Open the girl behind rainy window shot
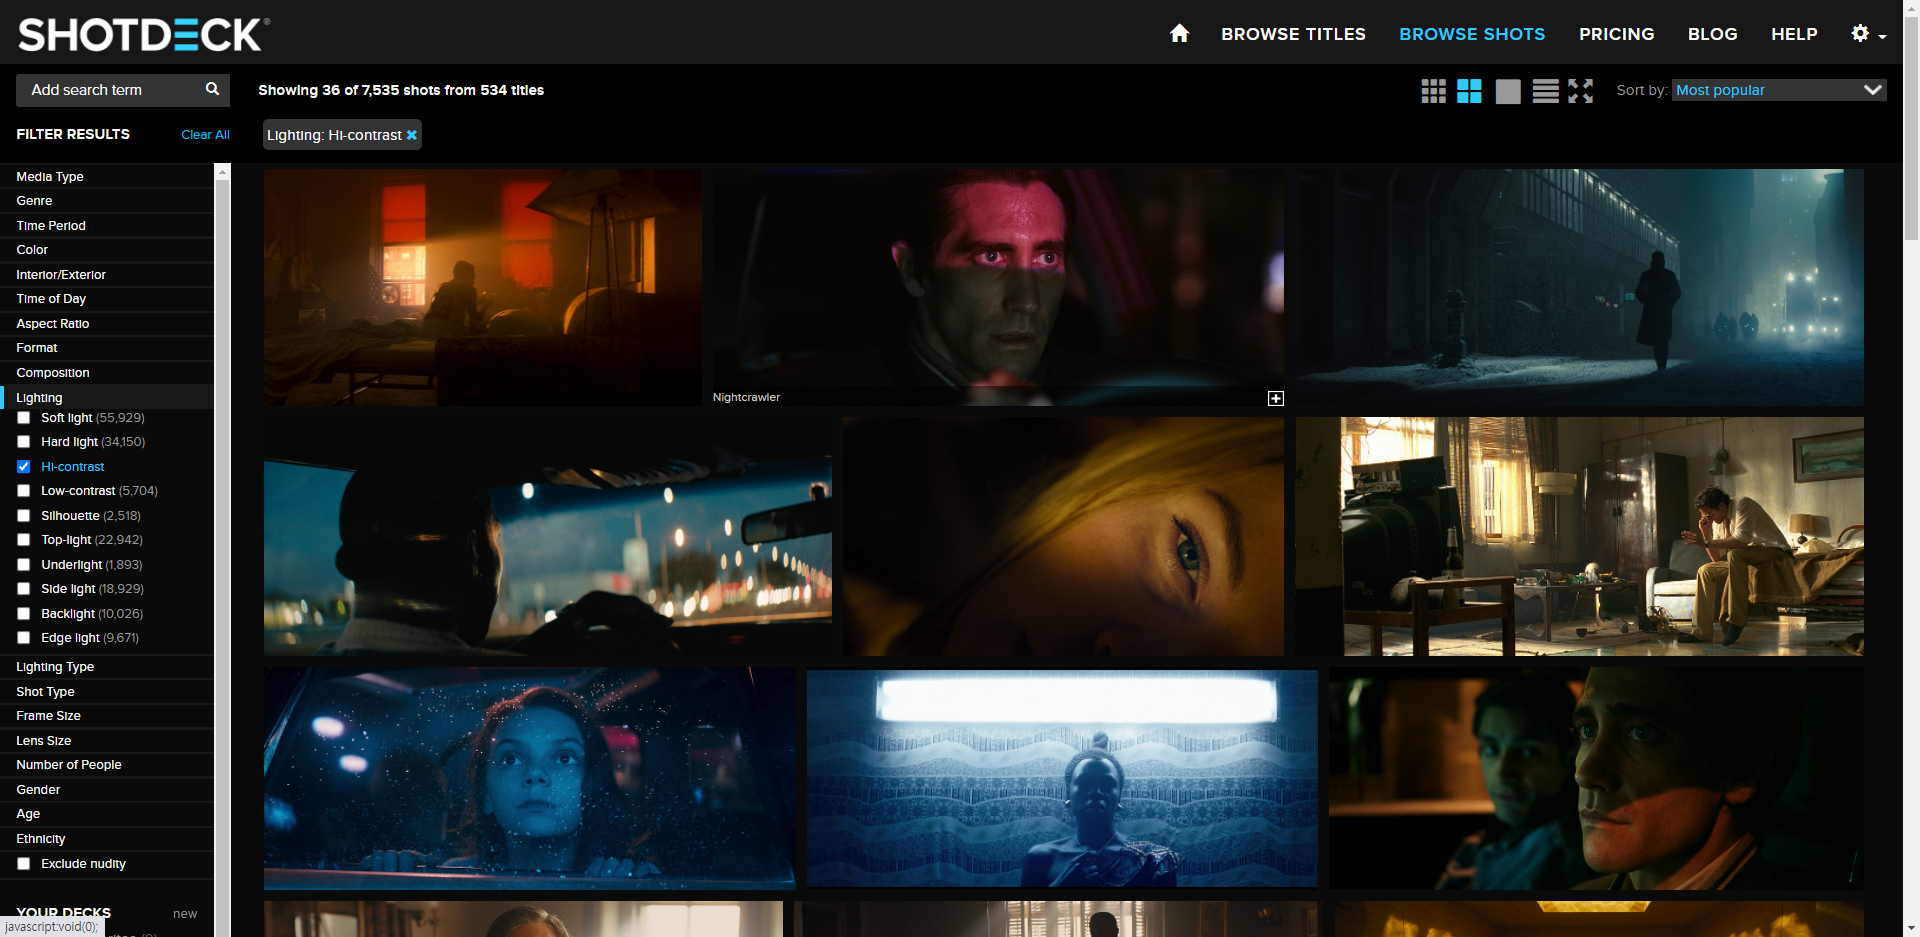Image resolution: width=1920 pixels, height=937 pixels. [x=529, y=778]
